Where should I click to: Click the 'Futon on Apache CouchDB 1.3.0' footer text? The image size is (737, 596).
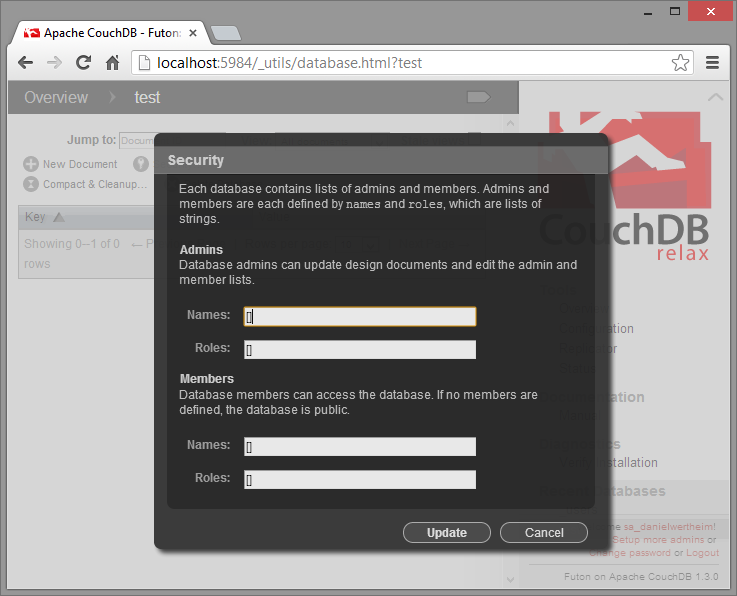(x=641, y=576)
